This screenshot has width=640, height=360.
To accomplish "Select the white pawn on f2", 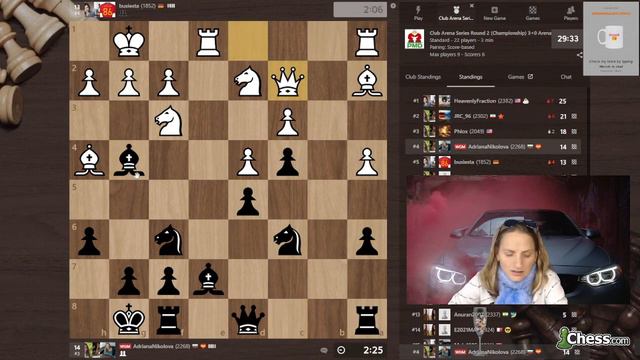I will (169, 81).
